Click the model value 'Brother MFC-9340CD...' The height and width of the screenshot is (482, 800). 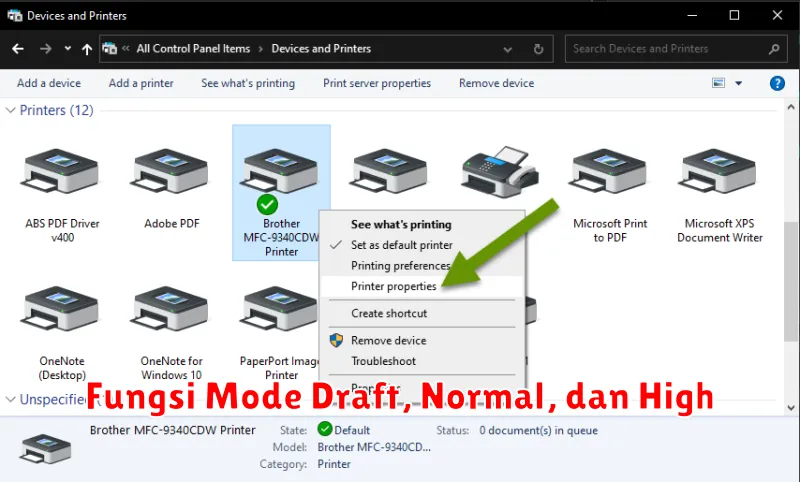[x=374, y=447]
